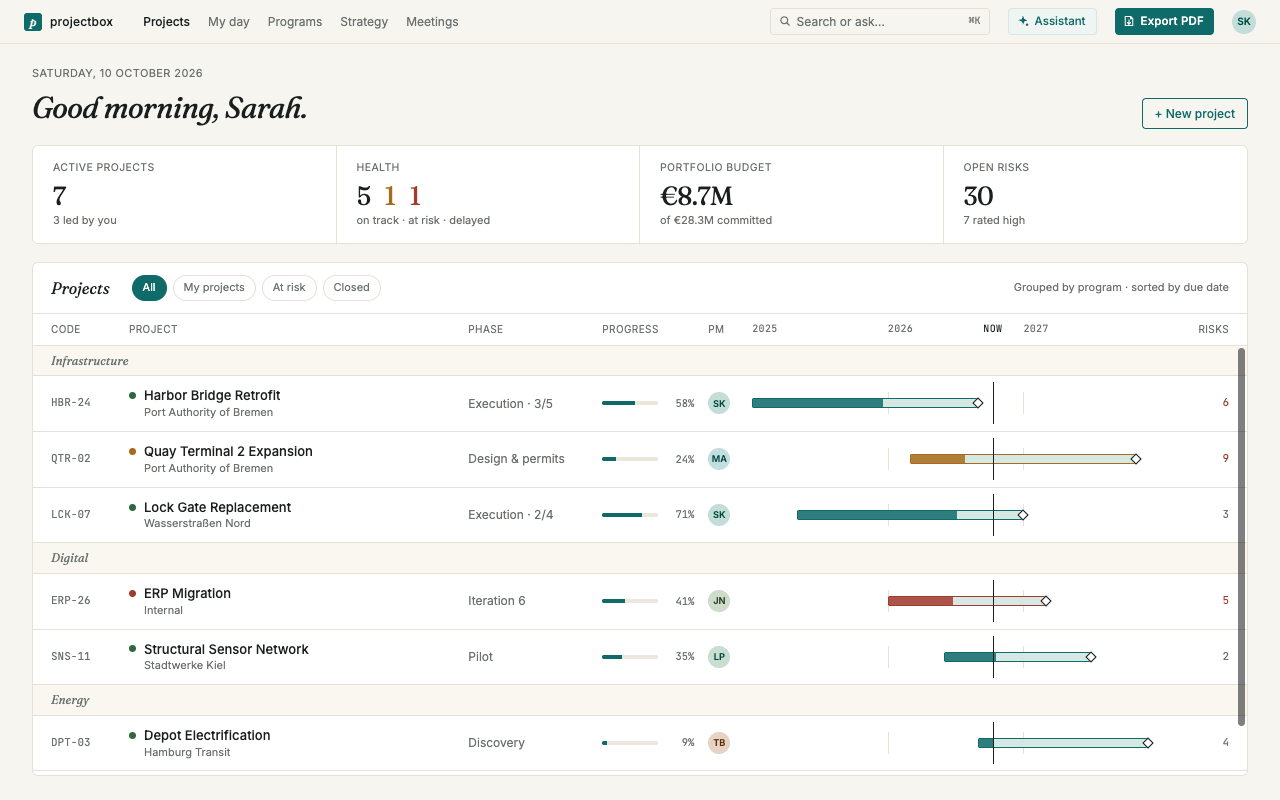Viewport: 1280px width, 800px height.
Task: Click the risk count 9 for Quay Terminal
Action: 1225,459
